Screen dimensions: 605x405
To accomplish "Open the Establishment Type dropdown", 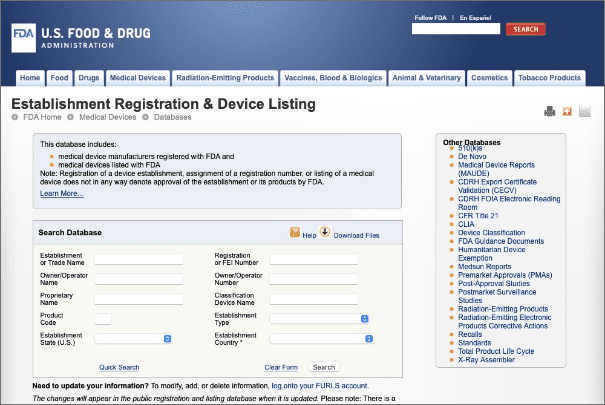I will pos(319,319).
